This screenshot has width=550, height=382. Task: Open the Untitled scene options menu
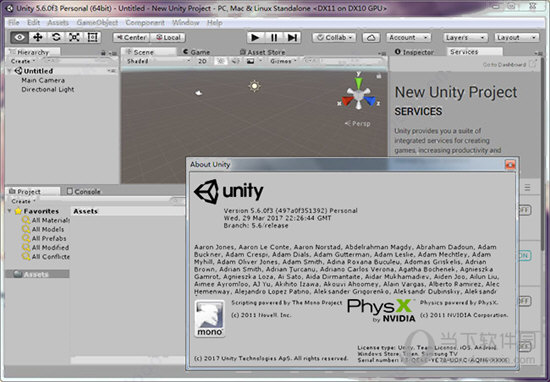click(x=111, y=71)
